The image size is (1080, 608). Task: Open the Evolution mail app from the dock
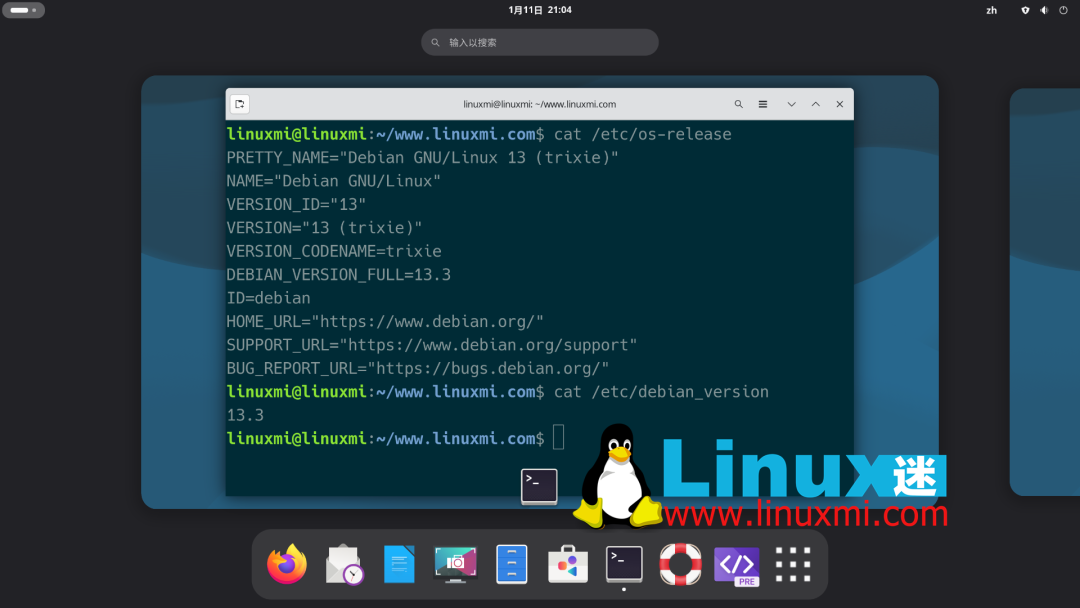[343, 564]
